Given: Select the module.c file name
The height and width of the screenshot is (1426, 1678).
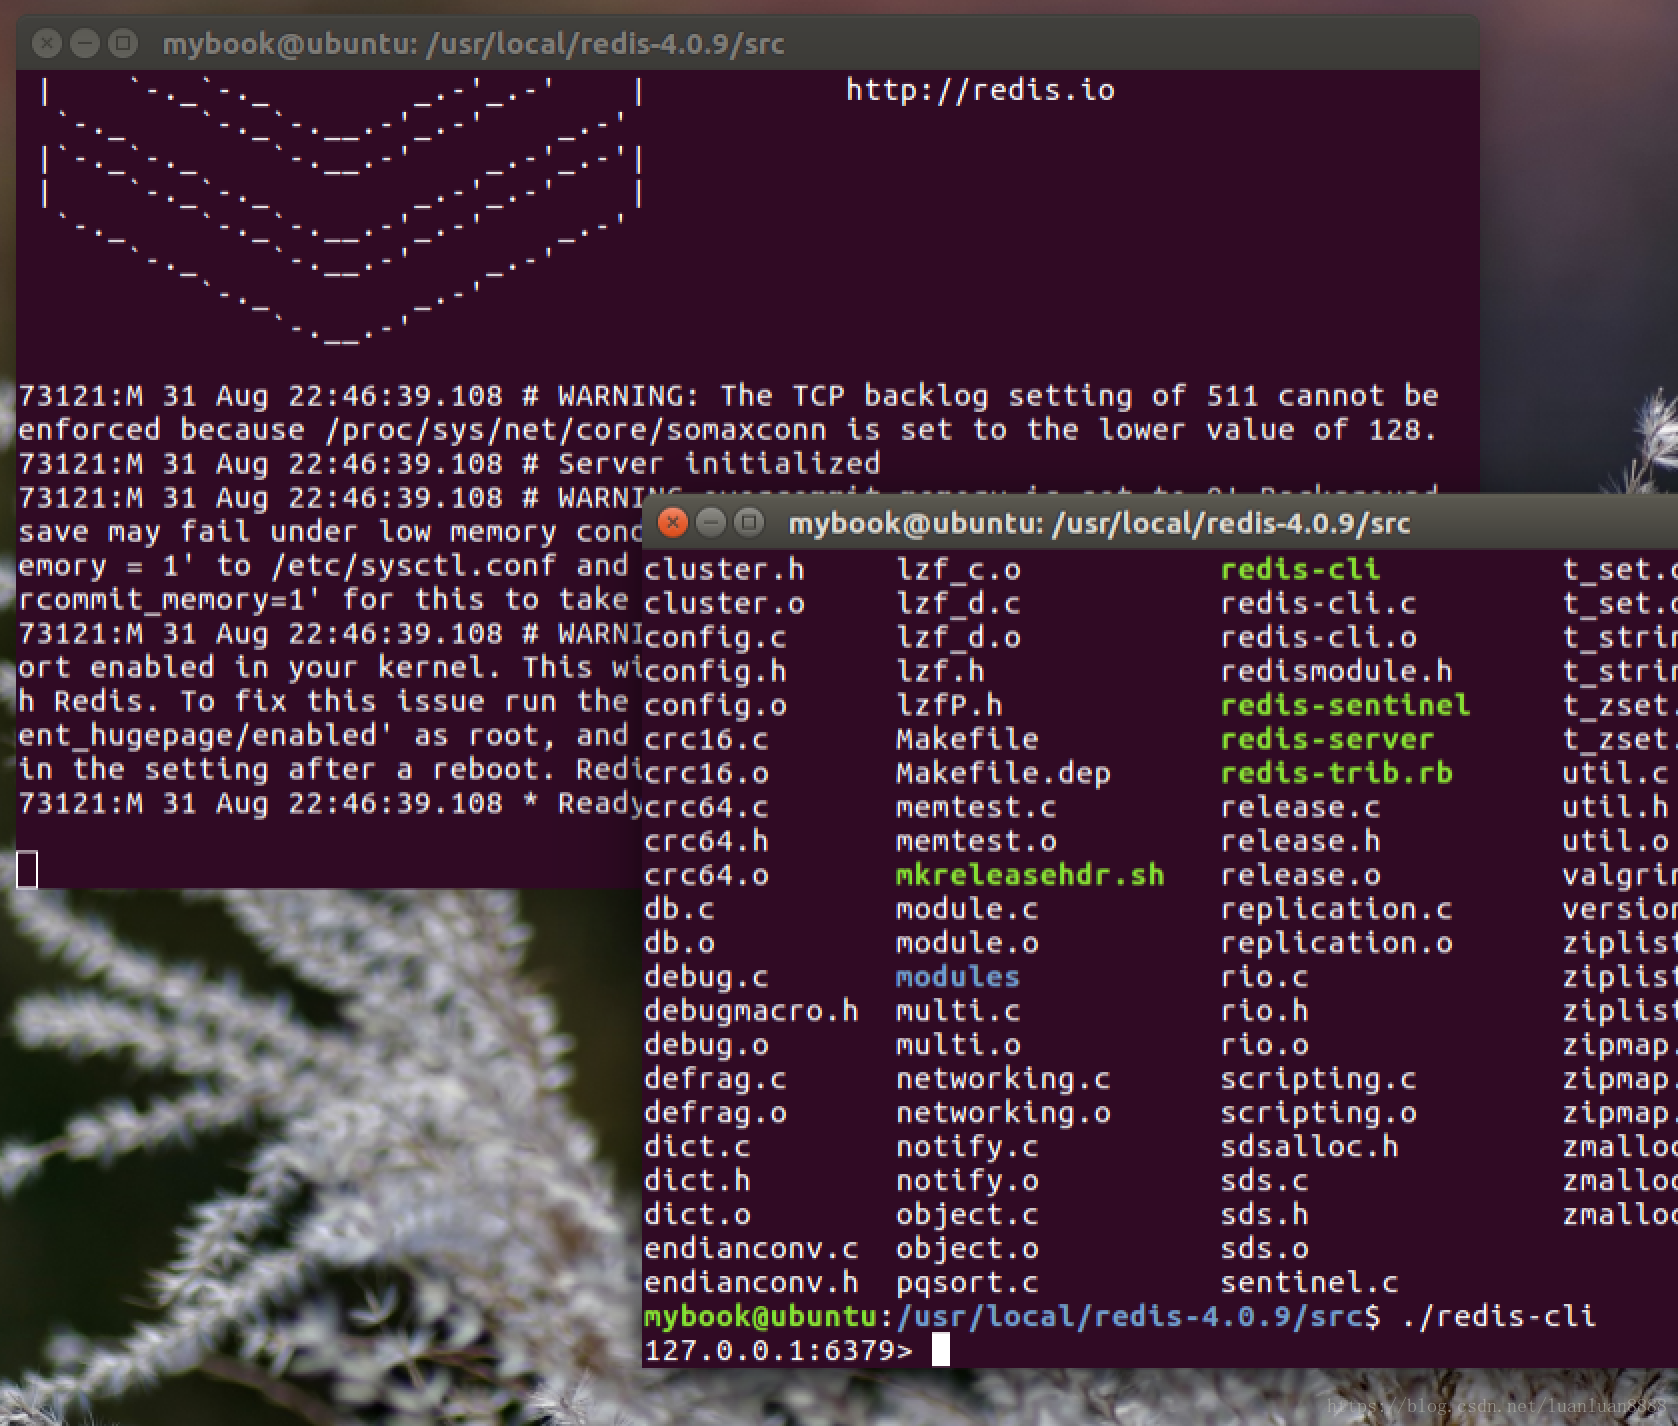Looking at the screenshot, I should pos(967,909).
